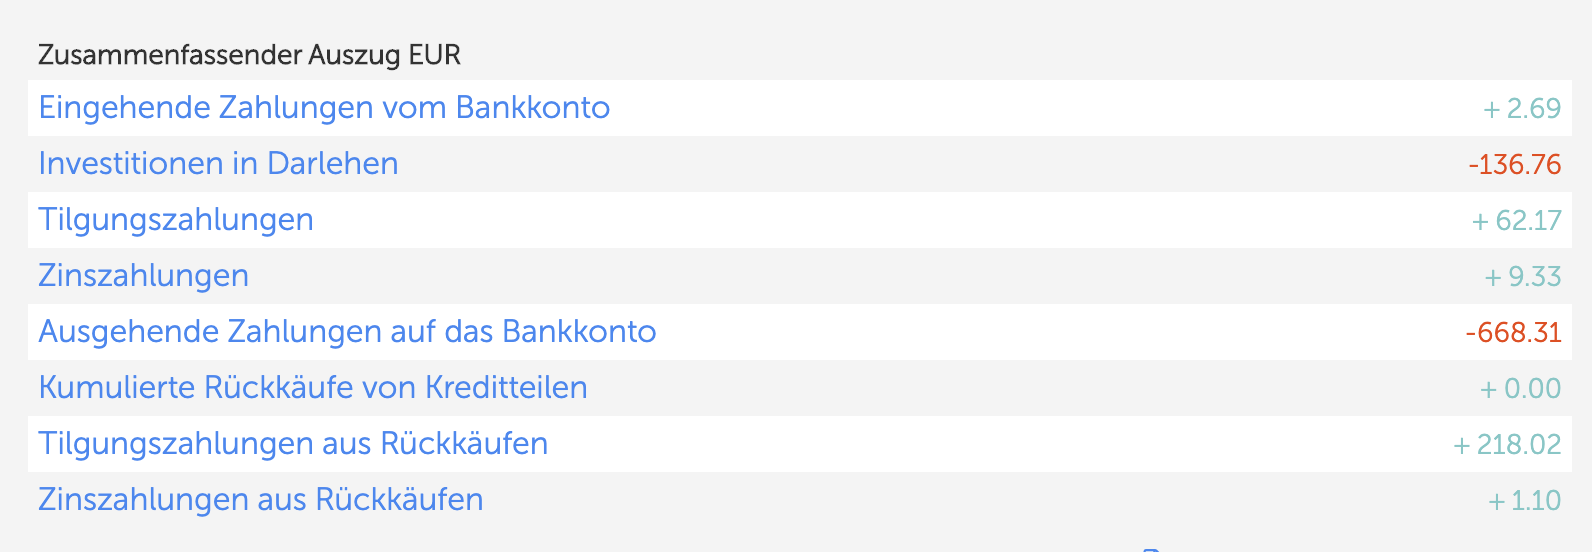Select the + 62.17 repayment amount
Screen dimensions: 1592x552
[1517, 221]
